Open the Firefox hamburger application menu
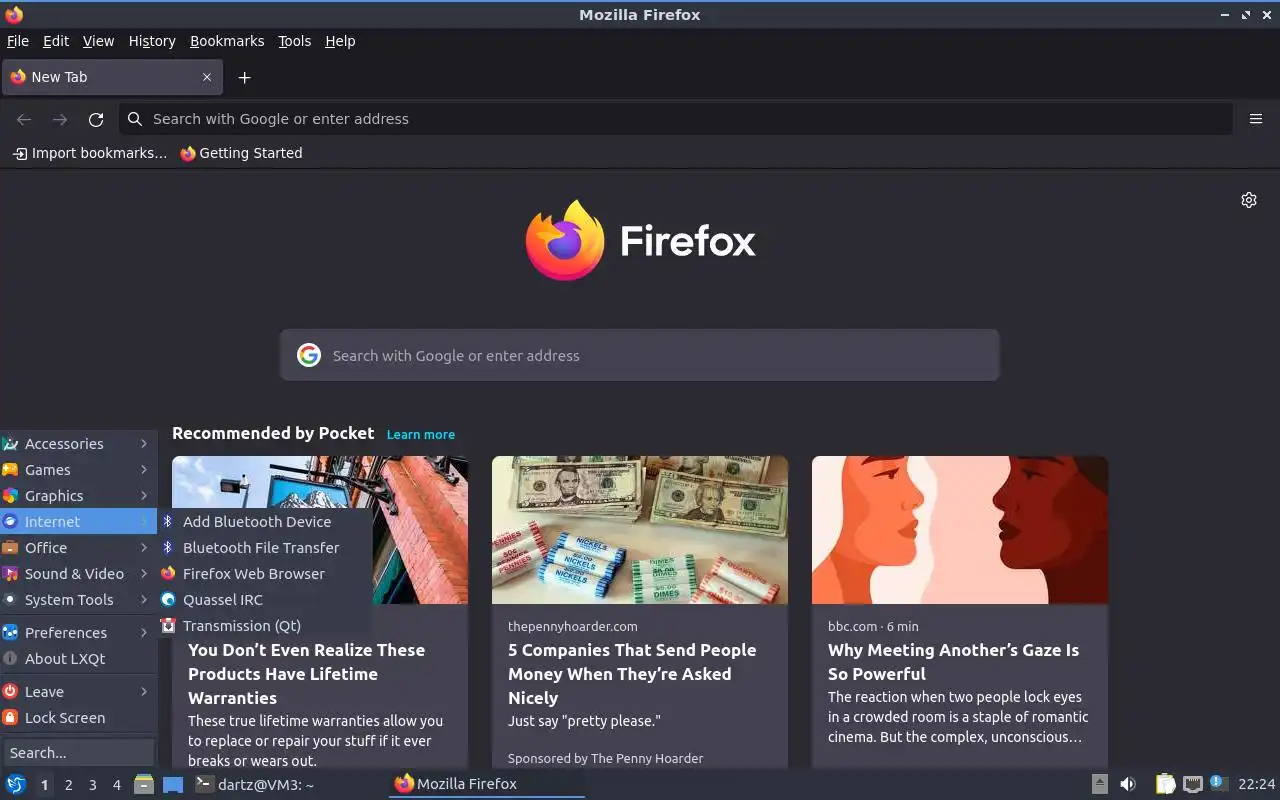This screenshot has height=800, width=1280. pyautogui.click(x=1256, y=119)
